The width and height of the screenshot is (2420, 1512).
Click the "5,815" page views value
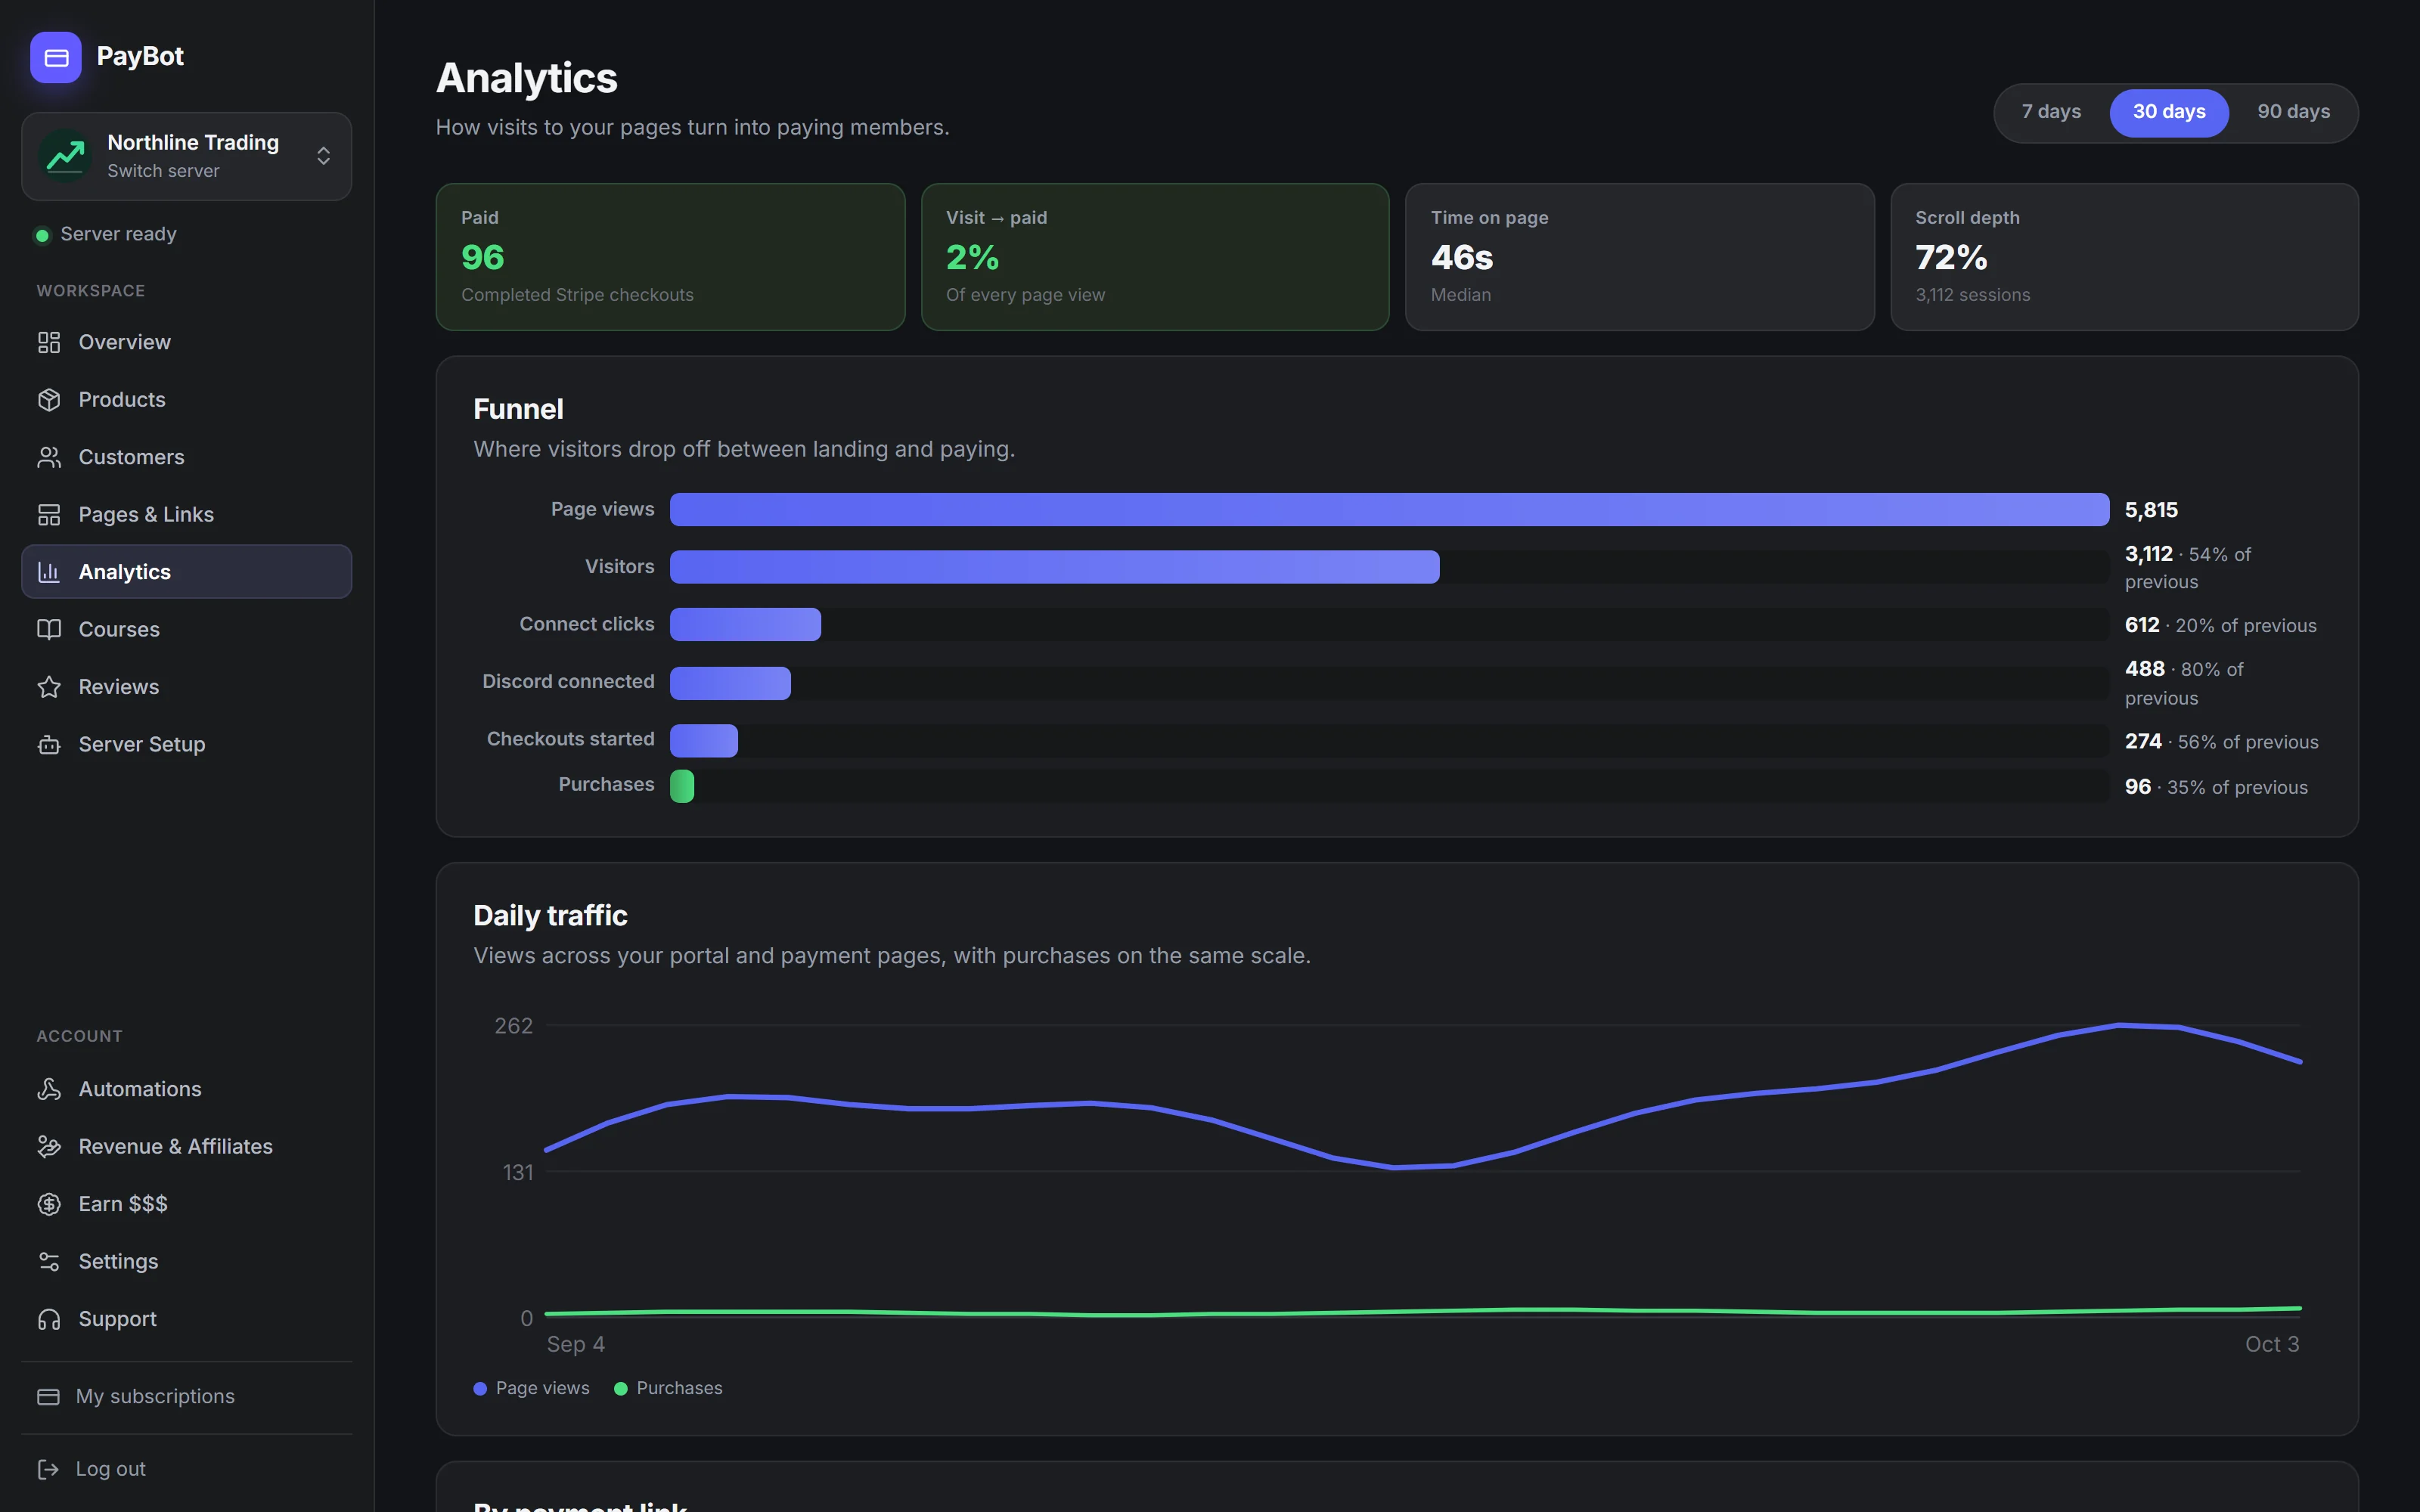point(2151,510)
